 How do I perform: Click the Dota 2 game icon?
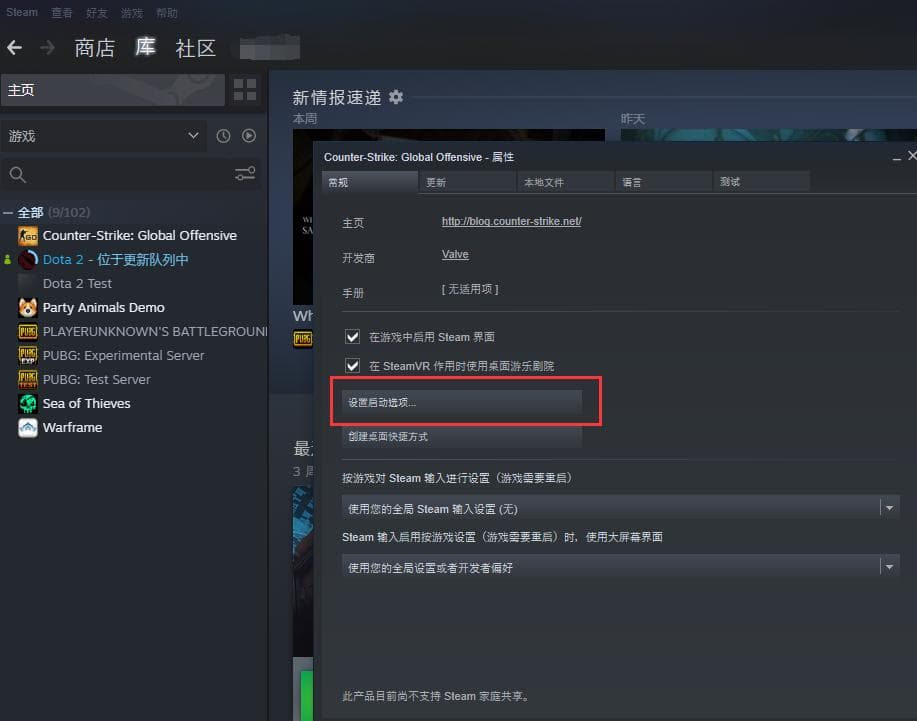click(x=27, y=260)
